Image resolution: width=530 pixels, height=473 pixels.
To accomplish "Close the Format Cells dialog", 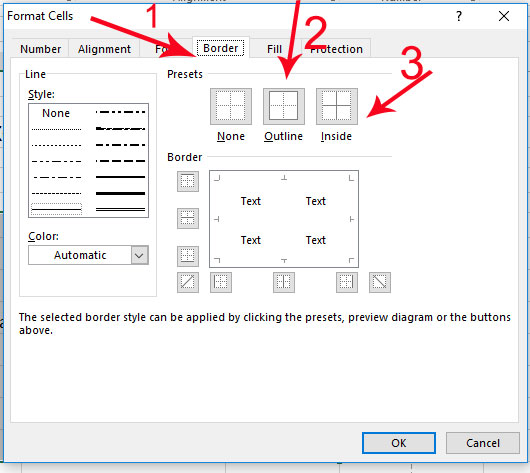I will click(504, 16).
